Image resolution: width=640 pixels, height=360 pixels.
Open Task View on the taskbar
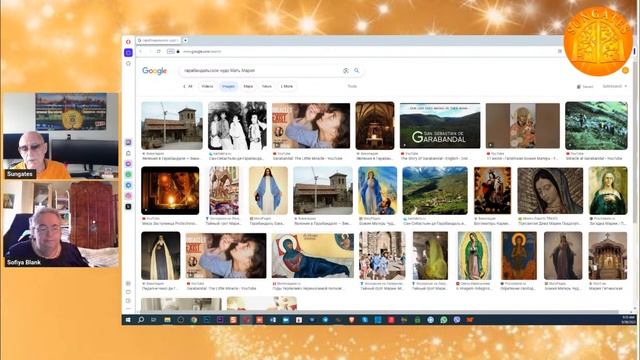[154, 320]
